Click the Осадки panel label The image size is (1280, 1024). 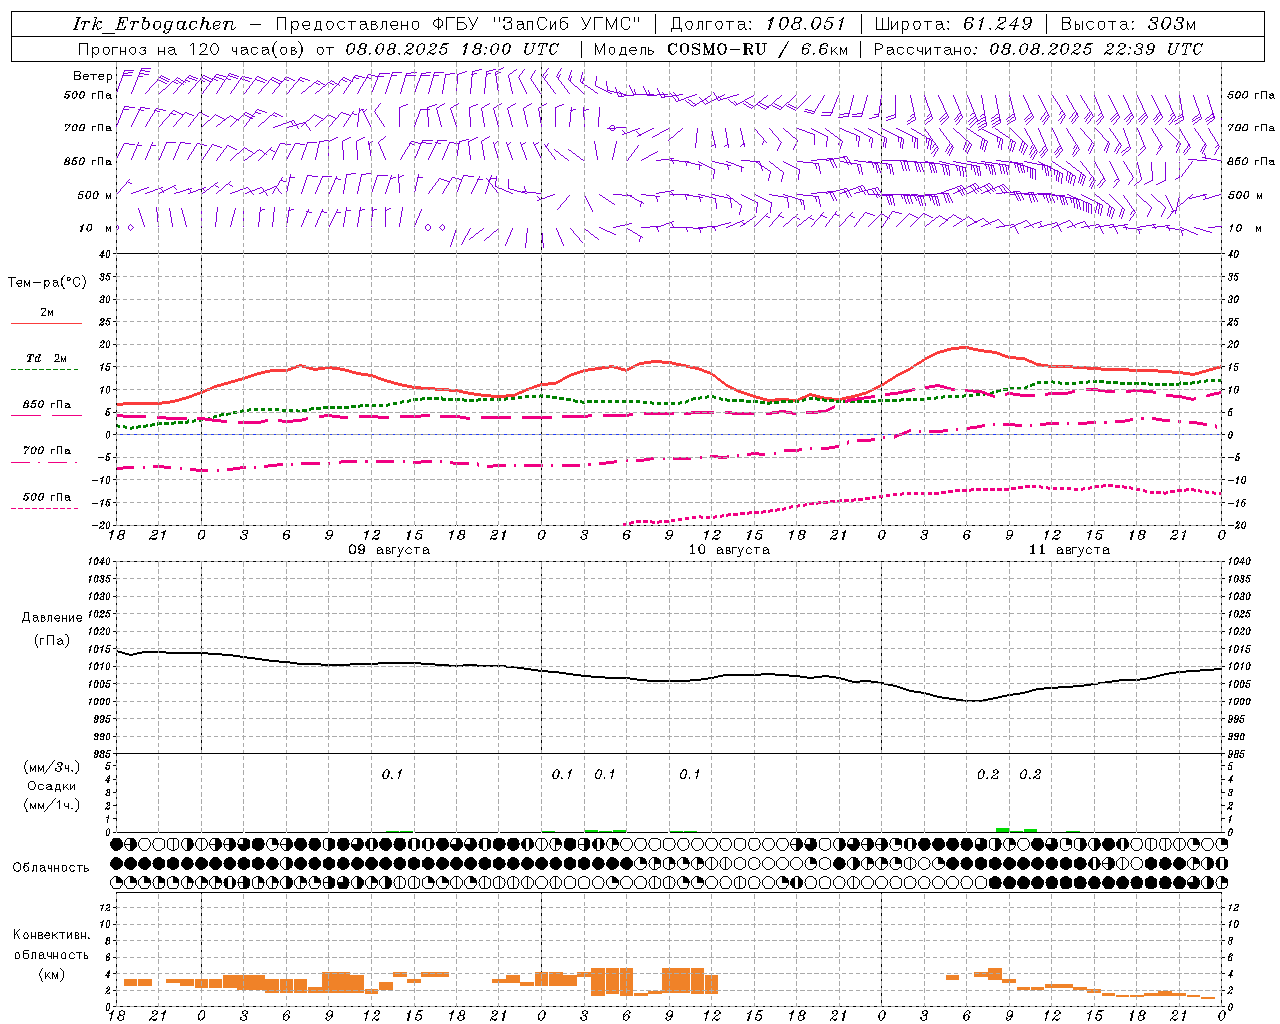pyautogui.click(x=52, y=786)
